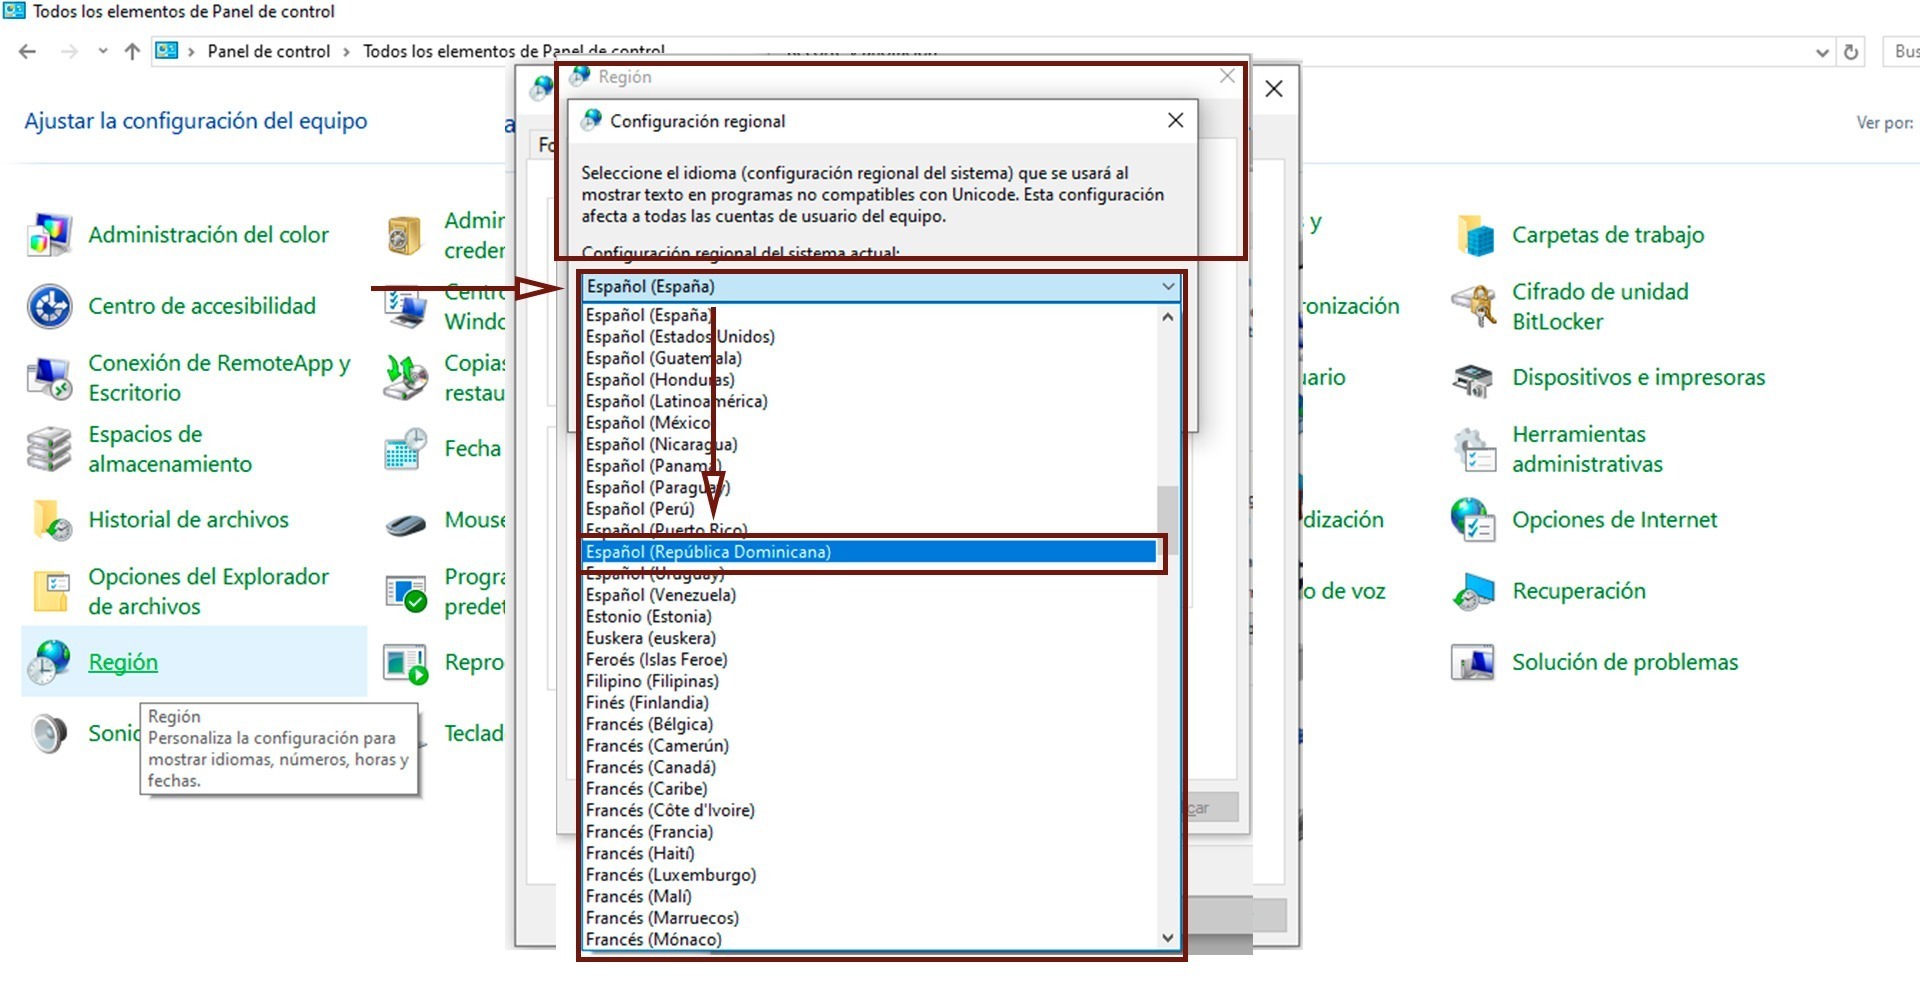Choose Francés (Canadá) in the locale list
The image size is (1920, 1008).
click(651, 767)
